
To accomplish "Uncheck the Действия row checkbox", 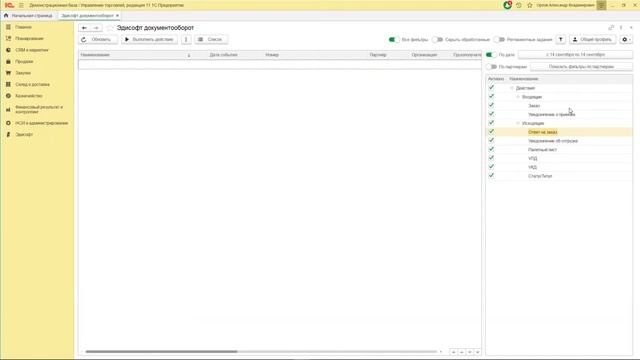I will click(491, 88).
